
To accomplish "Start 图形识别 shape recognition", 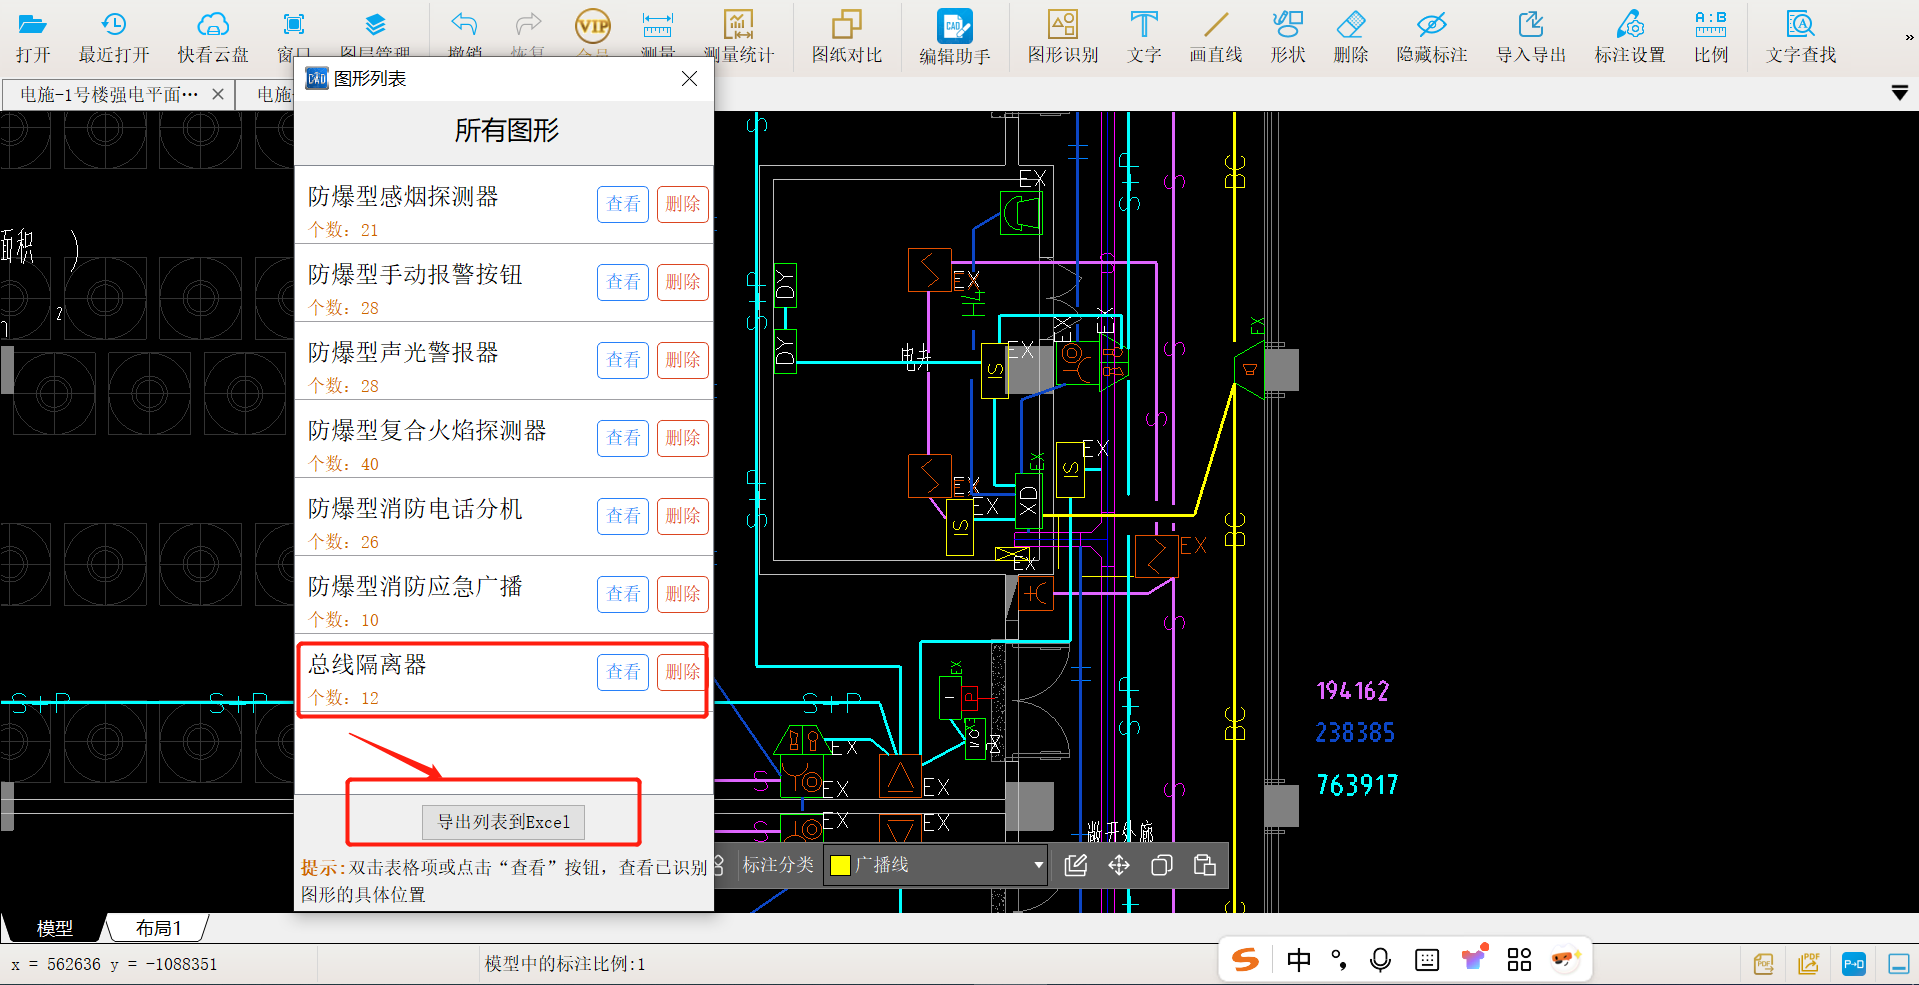I will pos(1063,37).
